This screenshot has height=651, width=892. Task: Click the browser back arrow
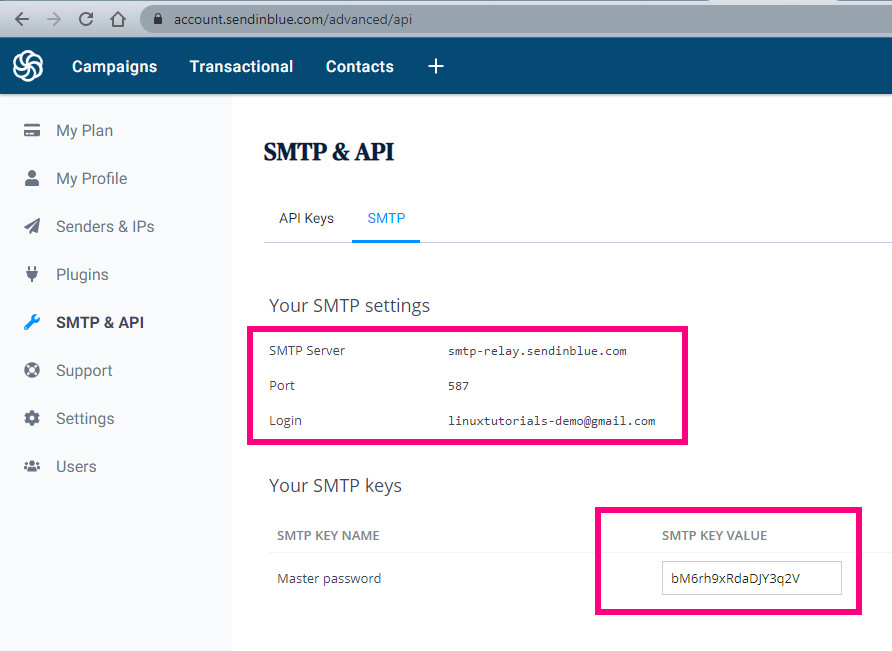point(22,19)
